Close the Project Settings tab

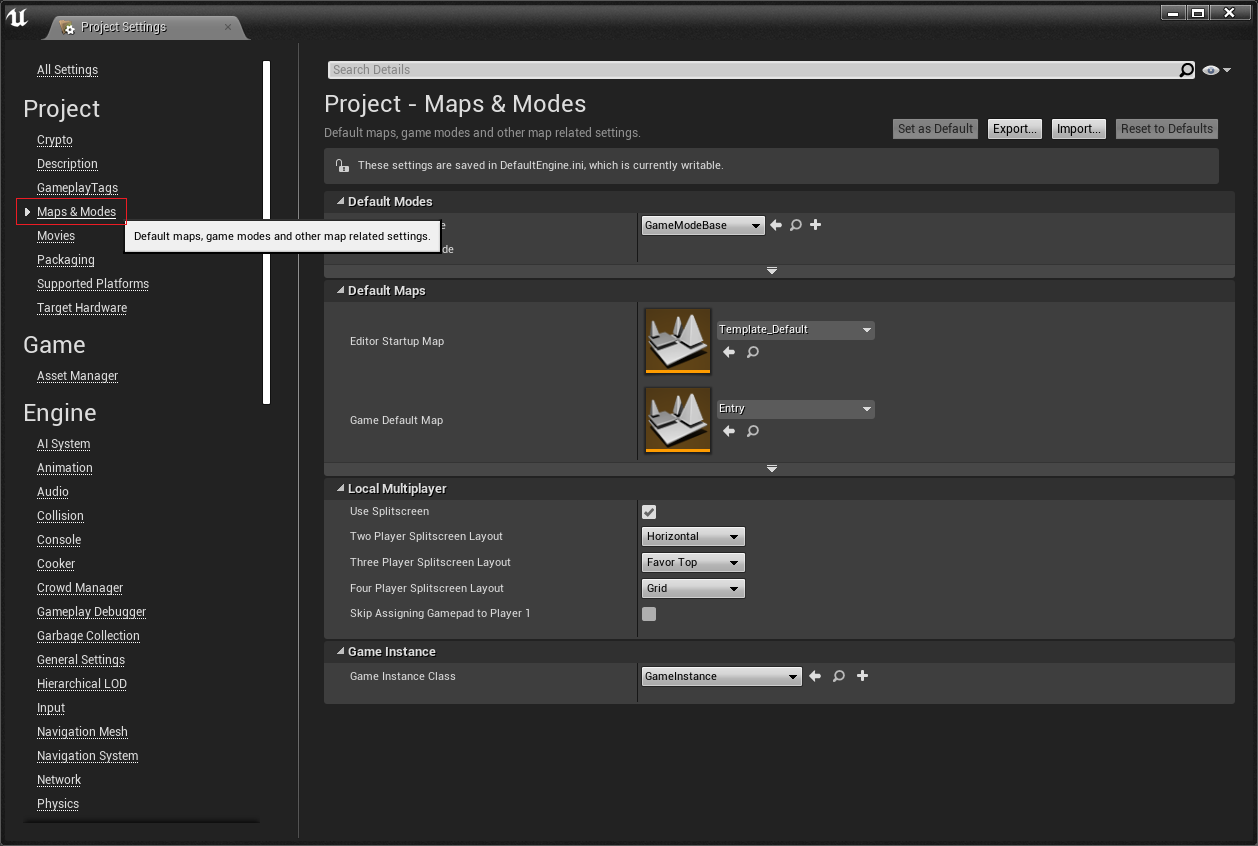point(228,27)
